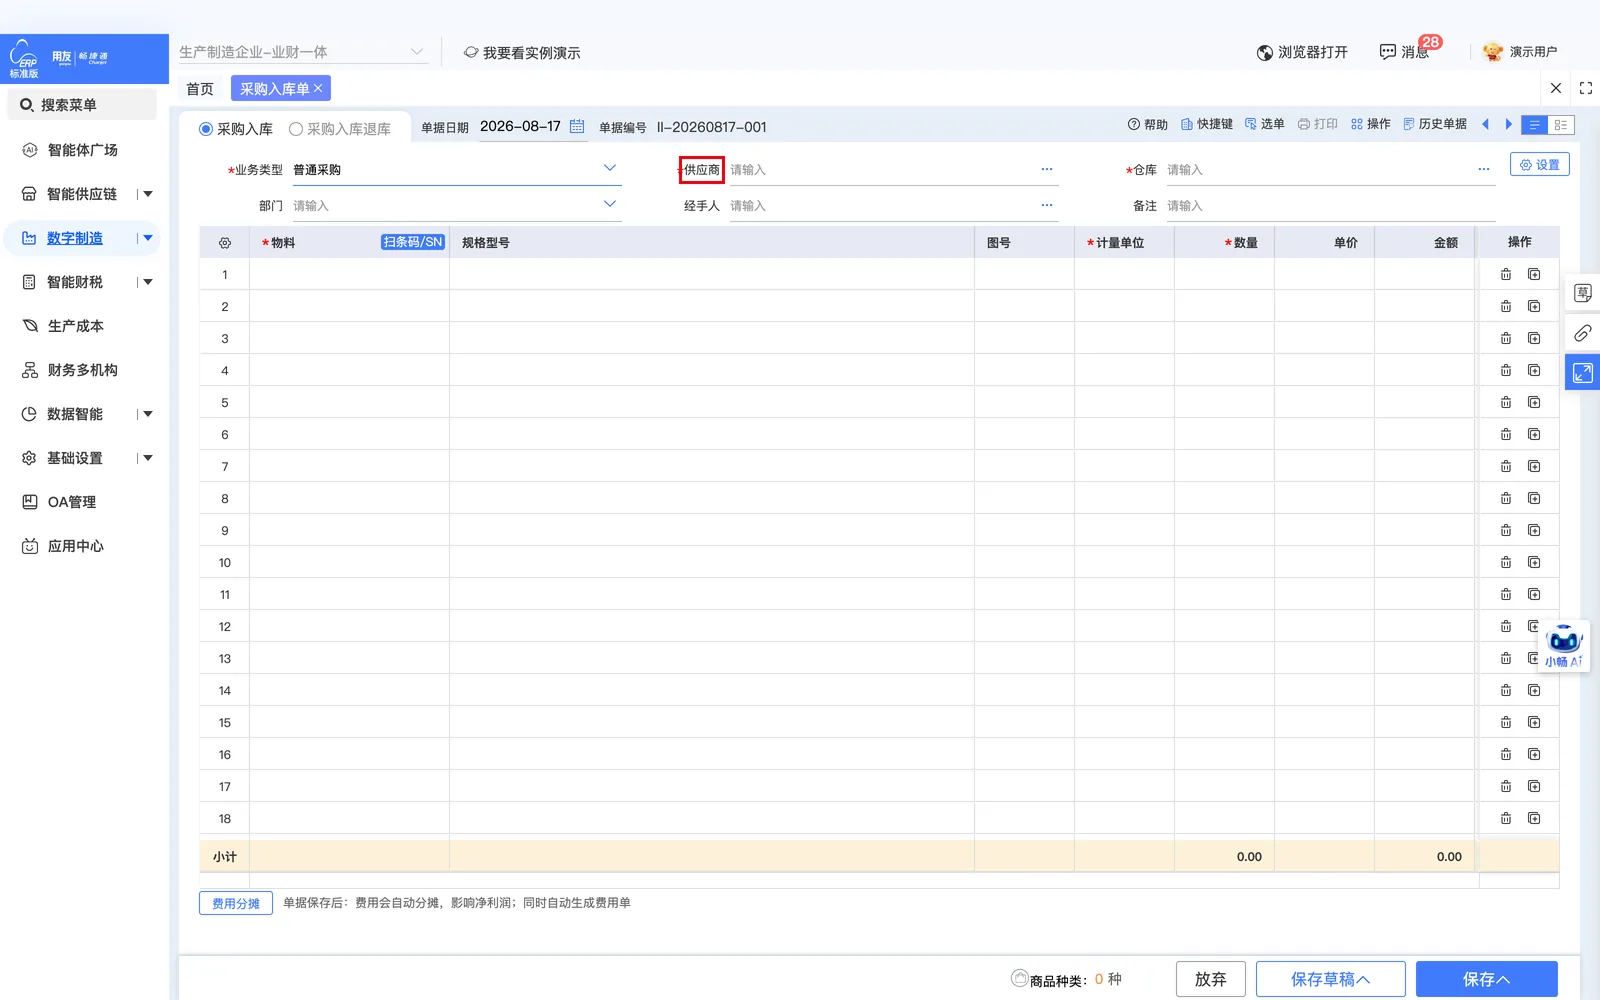Click 选单 in the toolbar
Screen dimensions: 1600x1000
click(x=1264, y=124)
